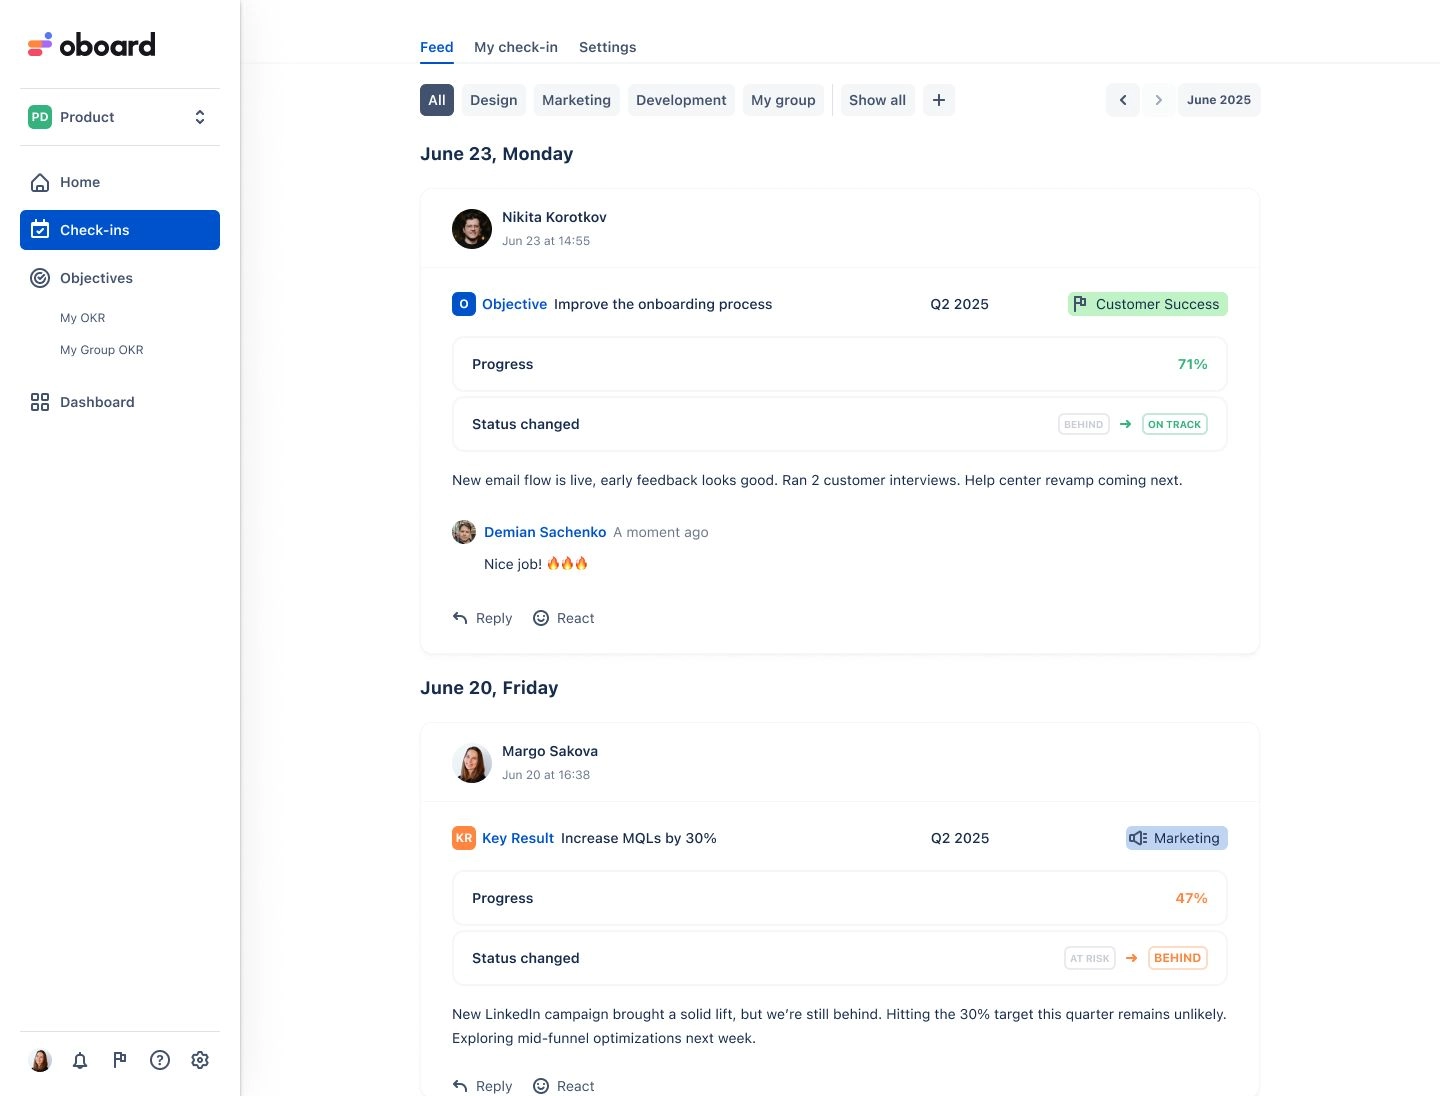Viewport: 1440px width, 1096px height.
Task: Switch to My check-in tab
Action: (x=515, y=47)
